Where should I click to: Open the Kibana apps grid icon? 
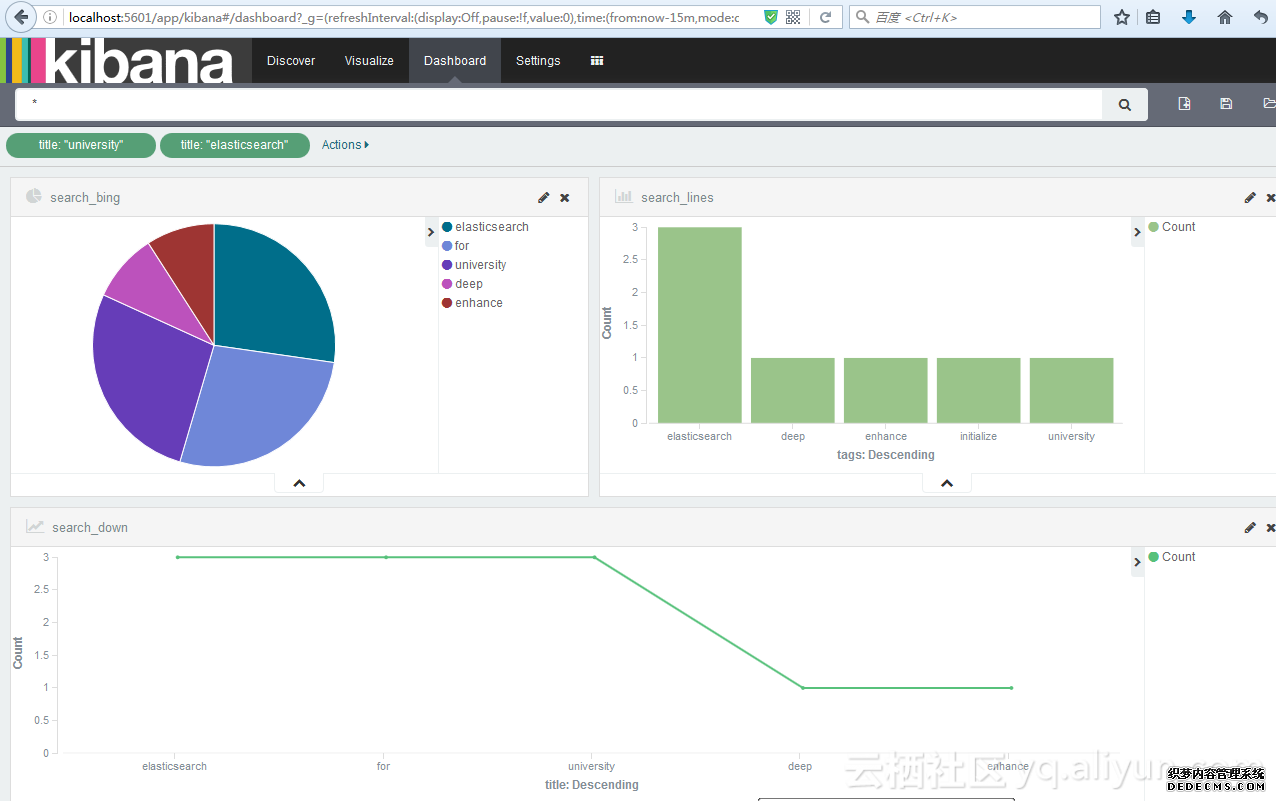(x=597, y=61)
